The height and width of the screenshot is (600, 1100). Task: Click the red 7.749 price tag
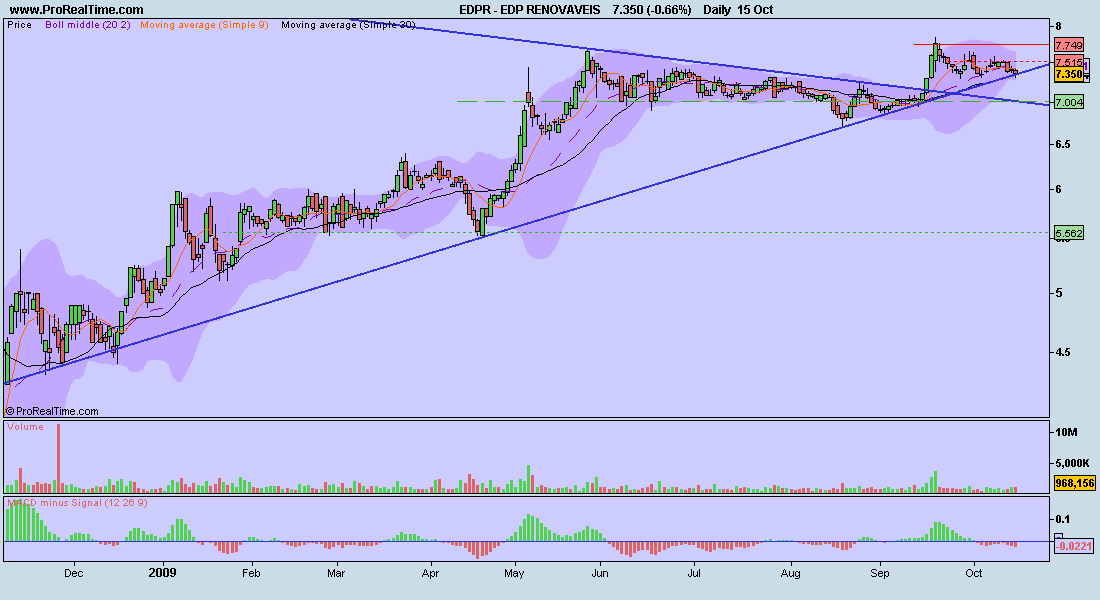coord(1069,45)
